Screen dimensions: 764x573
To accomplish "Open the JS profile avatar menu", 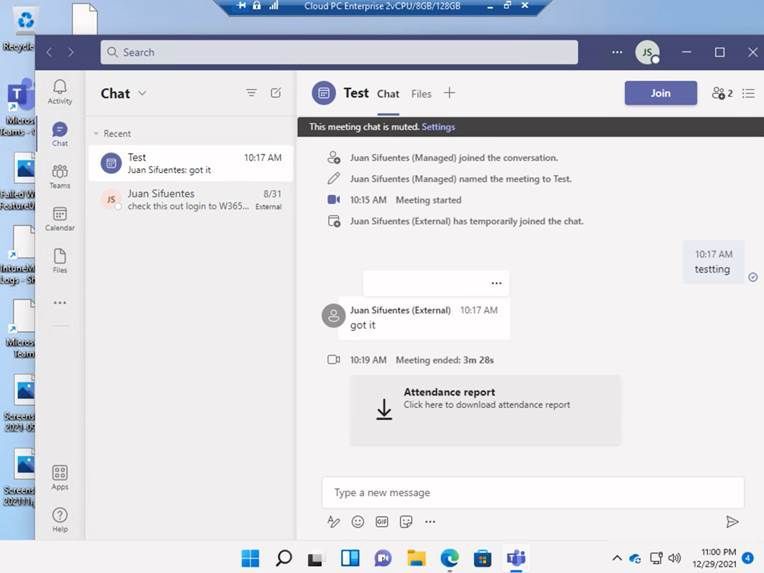I will click(648, 52).
